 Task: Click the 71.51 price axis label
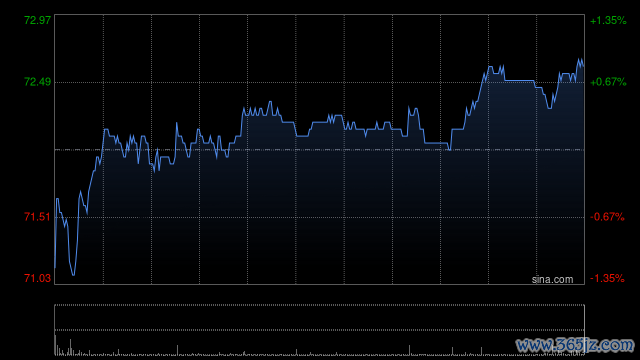[x=38, y=217]
